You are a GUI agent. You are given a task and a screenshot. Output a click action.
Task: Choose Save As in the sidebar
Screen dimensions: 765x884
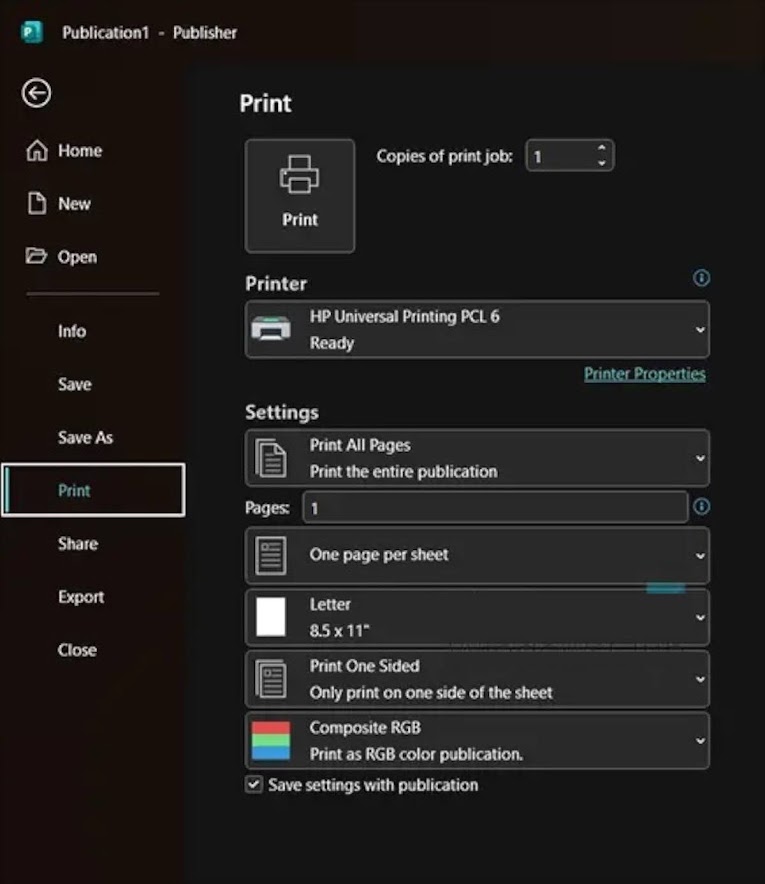pos(94,437)
